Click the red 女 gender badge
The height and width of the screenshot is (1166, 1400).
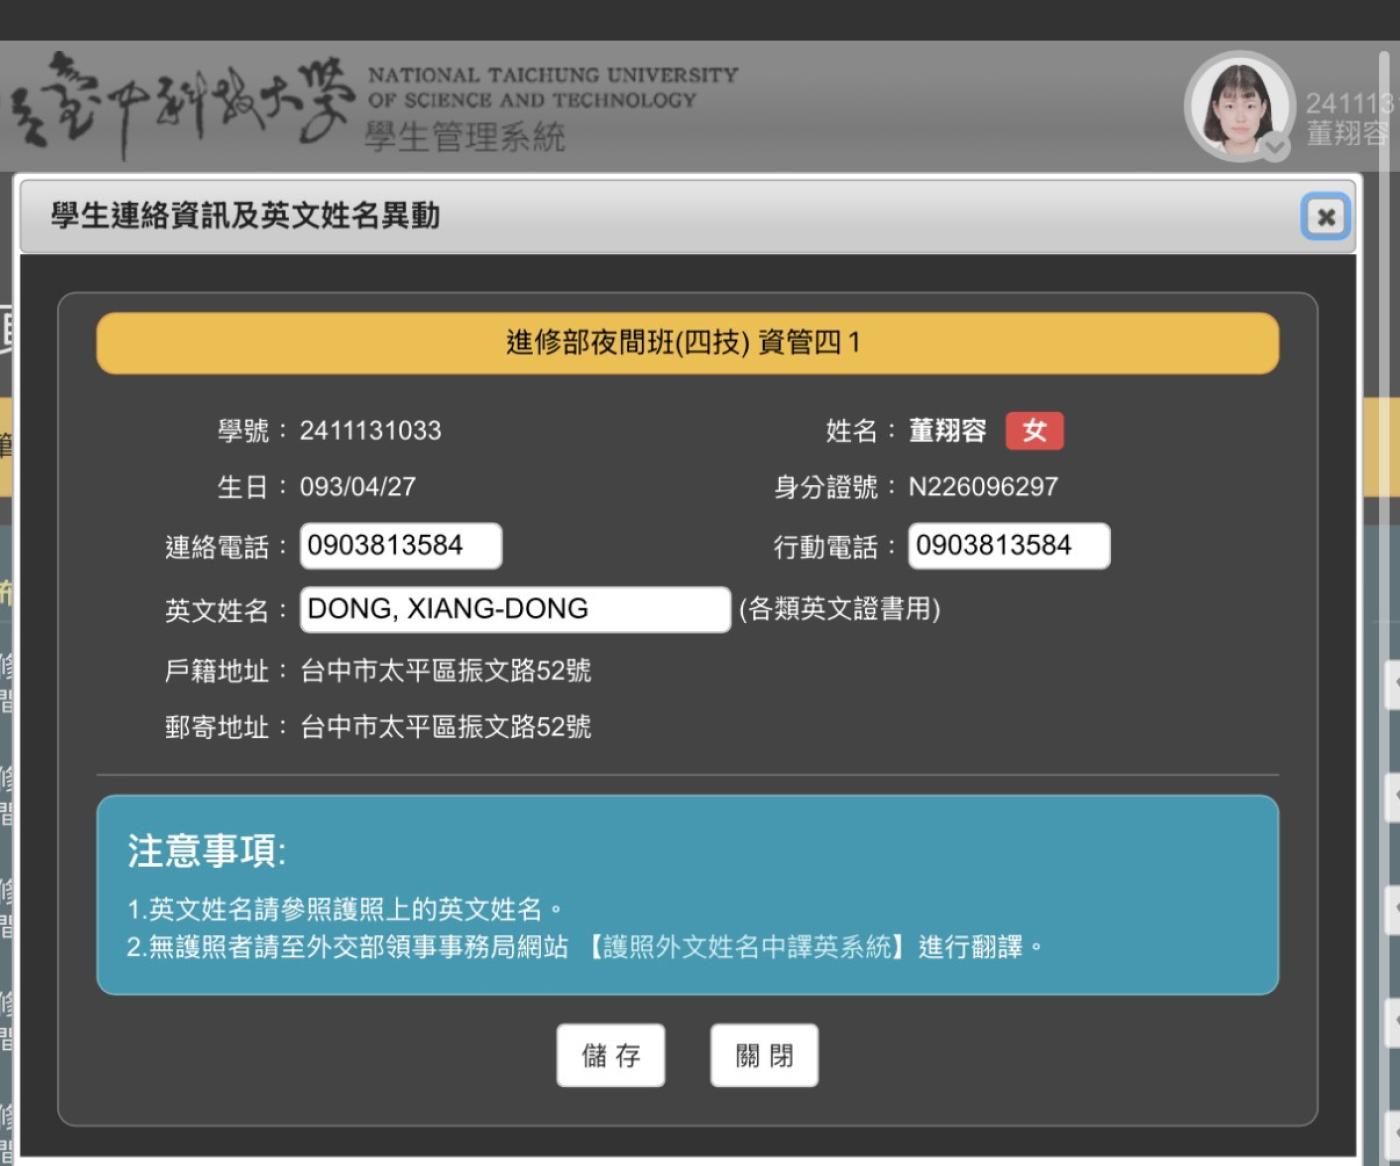pyautogui.click(x=1034, y=431)
